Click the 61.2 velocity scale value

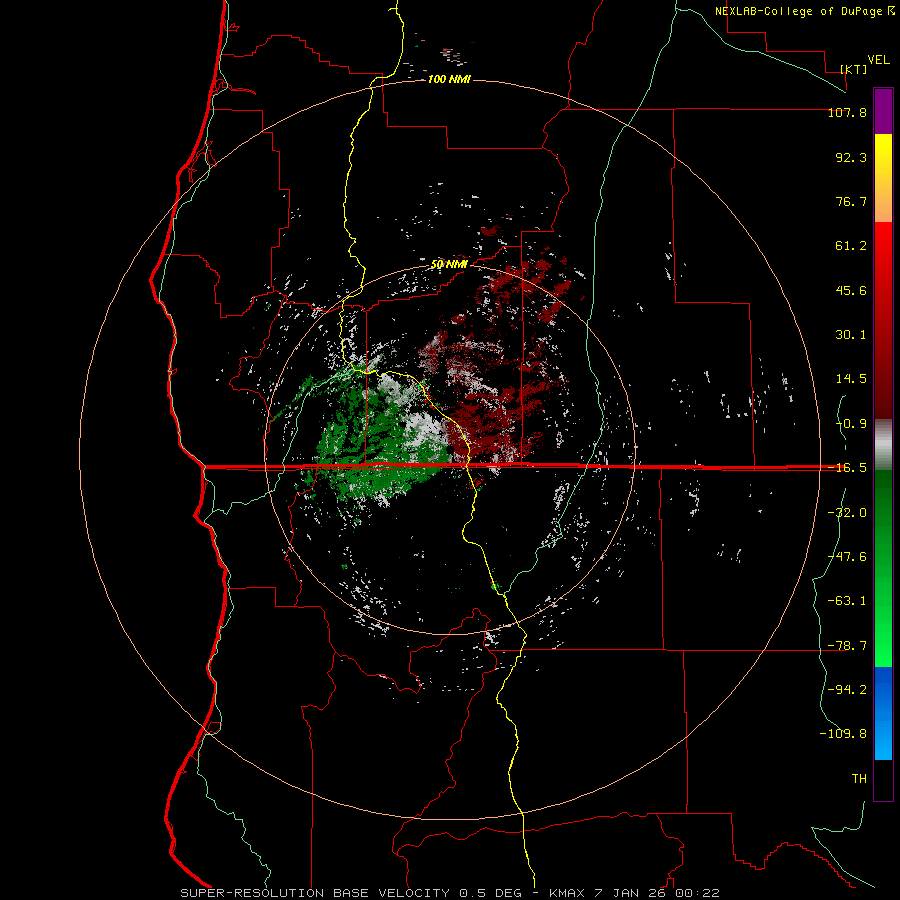point(851,246)
